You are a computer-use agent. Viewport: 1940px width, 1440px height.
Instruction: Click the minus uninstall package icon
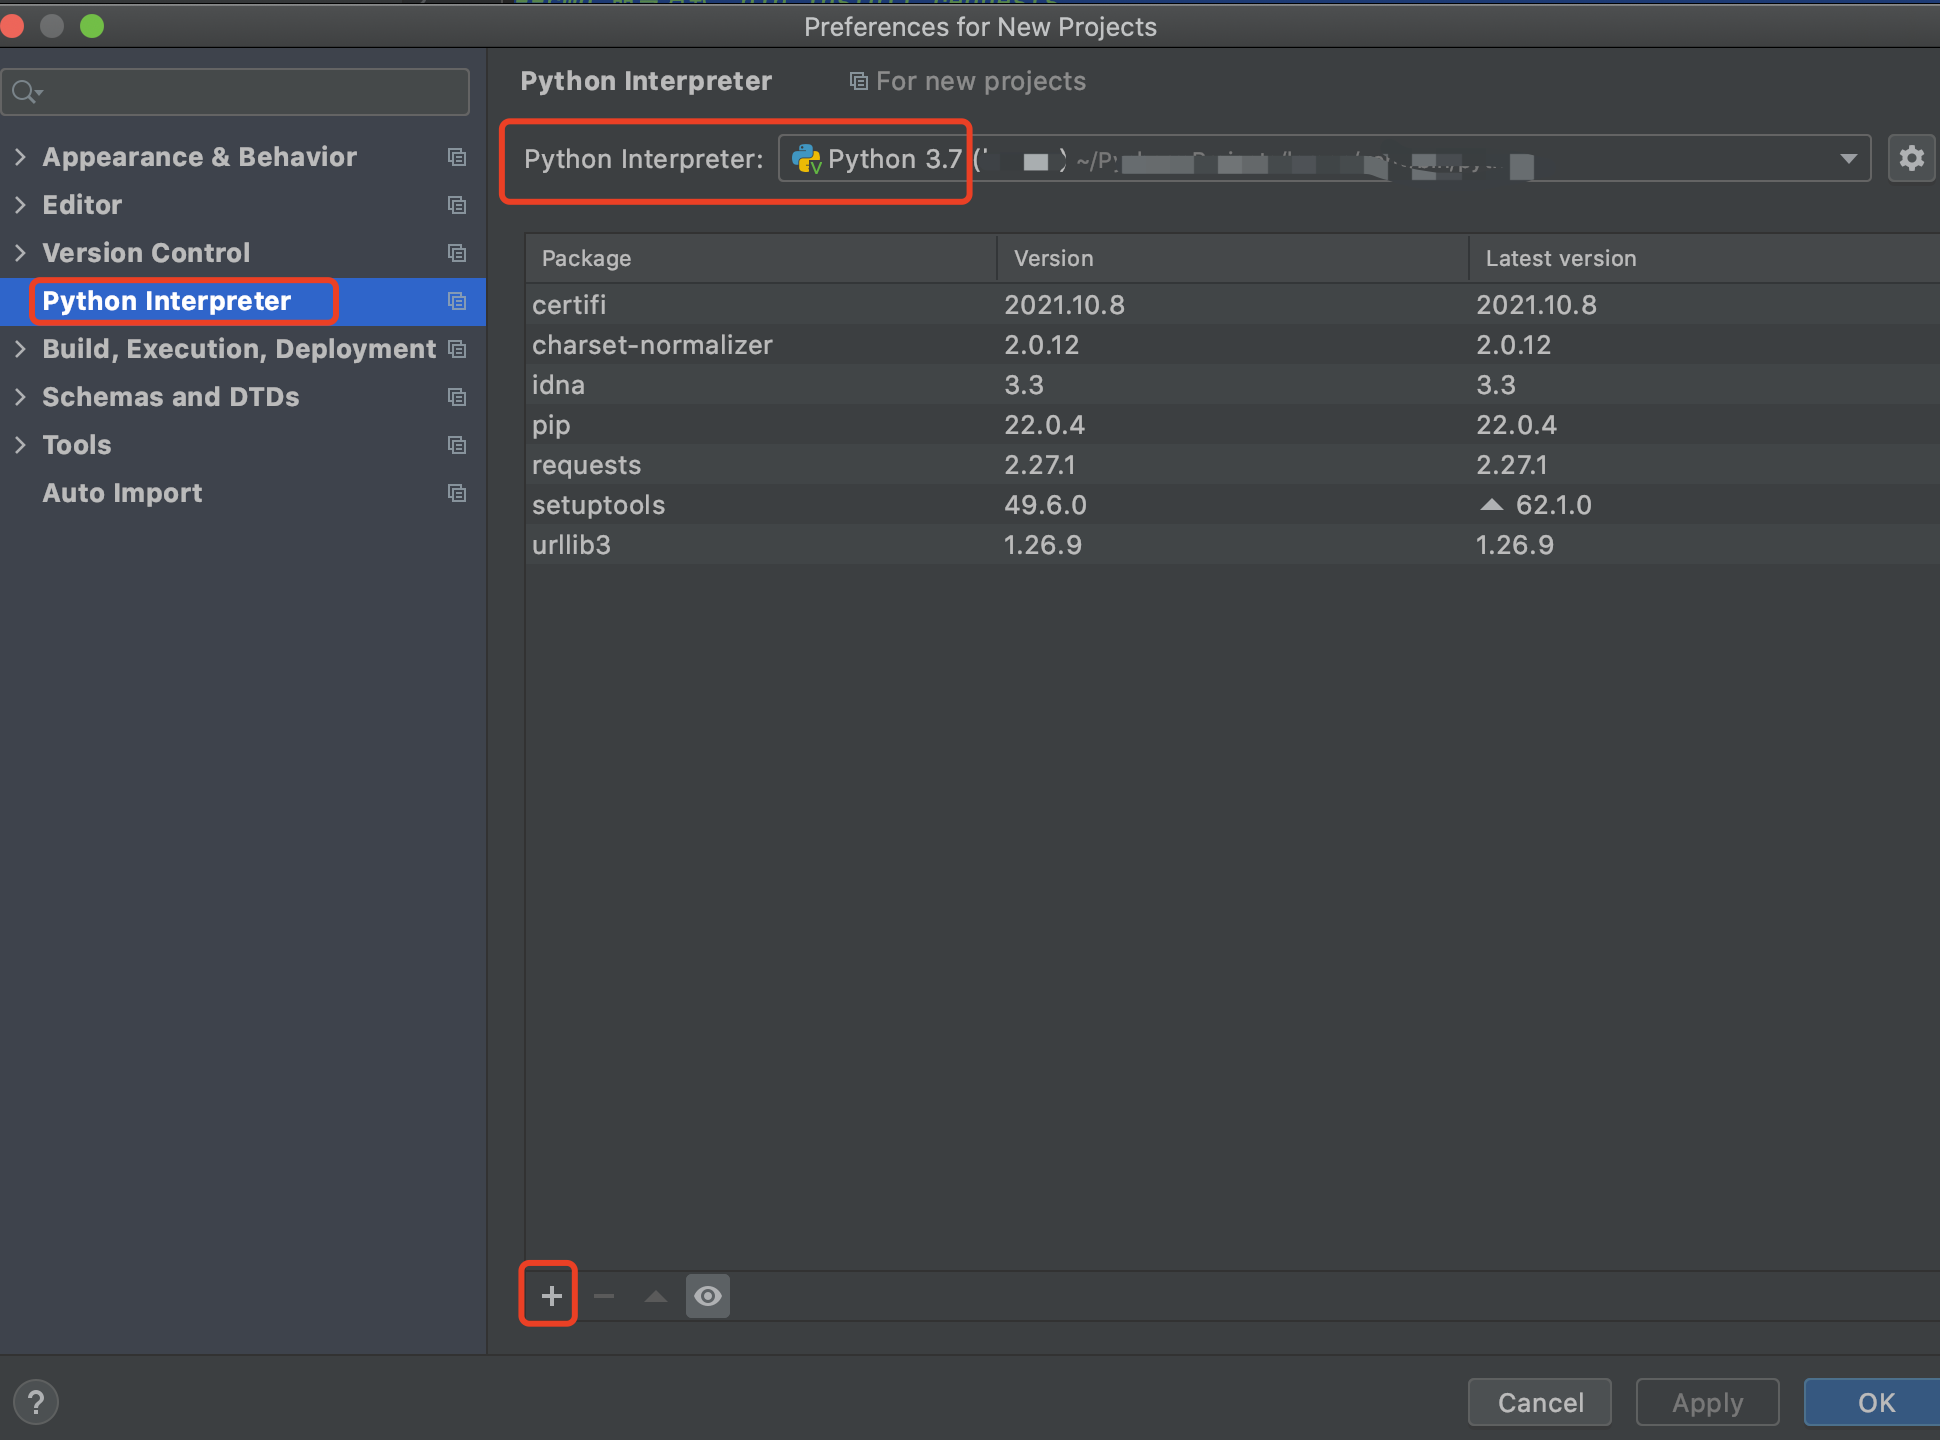(604, 1296)
